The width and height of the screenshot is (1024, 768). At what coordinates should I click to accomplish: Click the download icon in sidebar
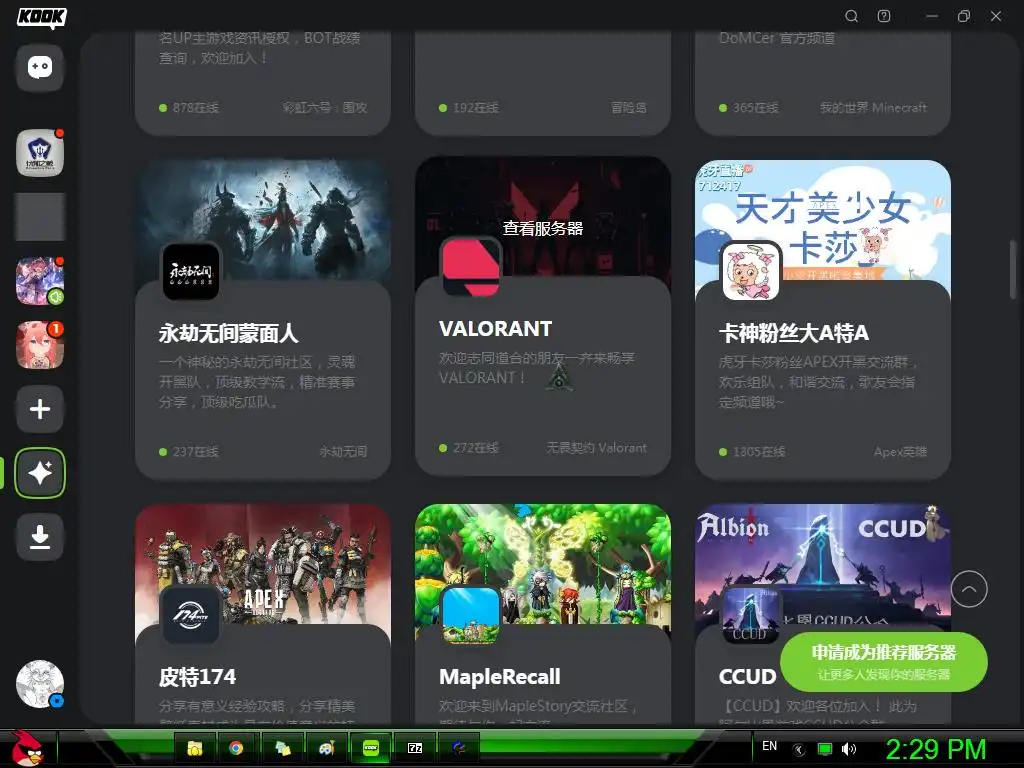click(x=40, y=537)
